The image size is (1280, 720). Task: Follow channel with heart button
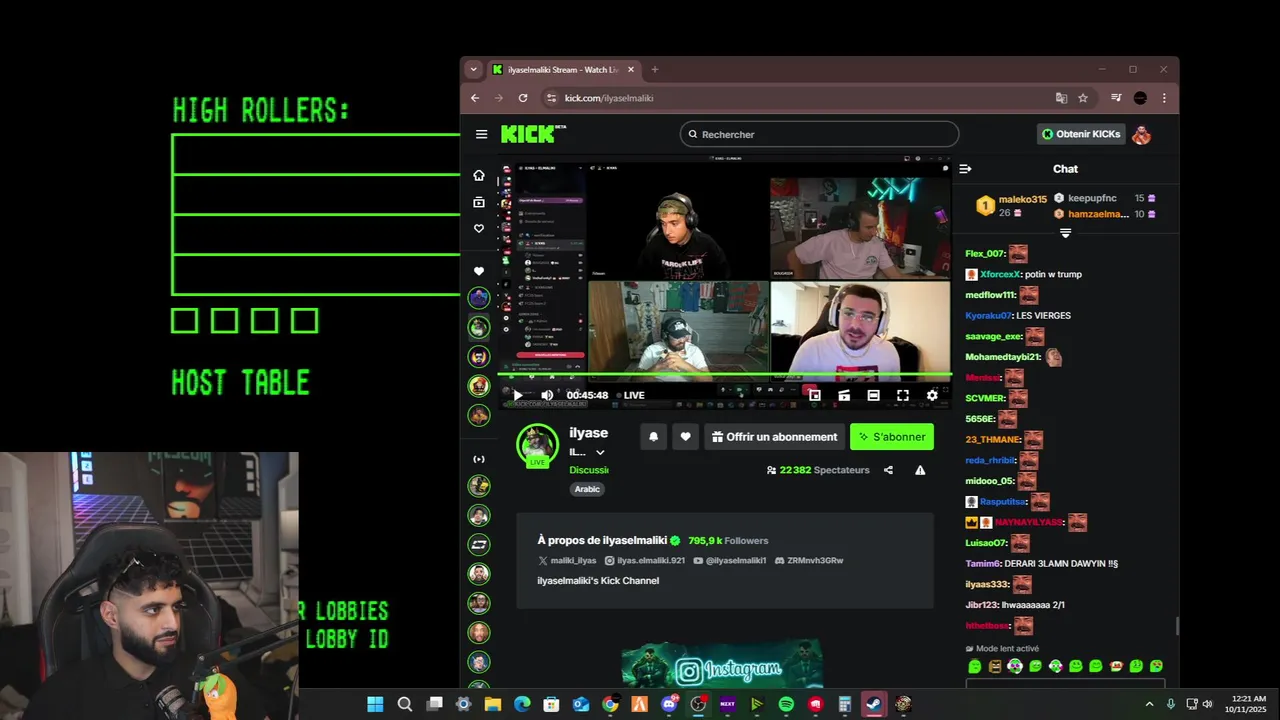coord(685,437)
